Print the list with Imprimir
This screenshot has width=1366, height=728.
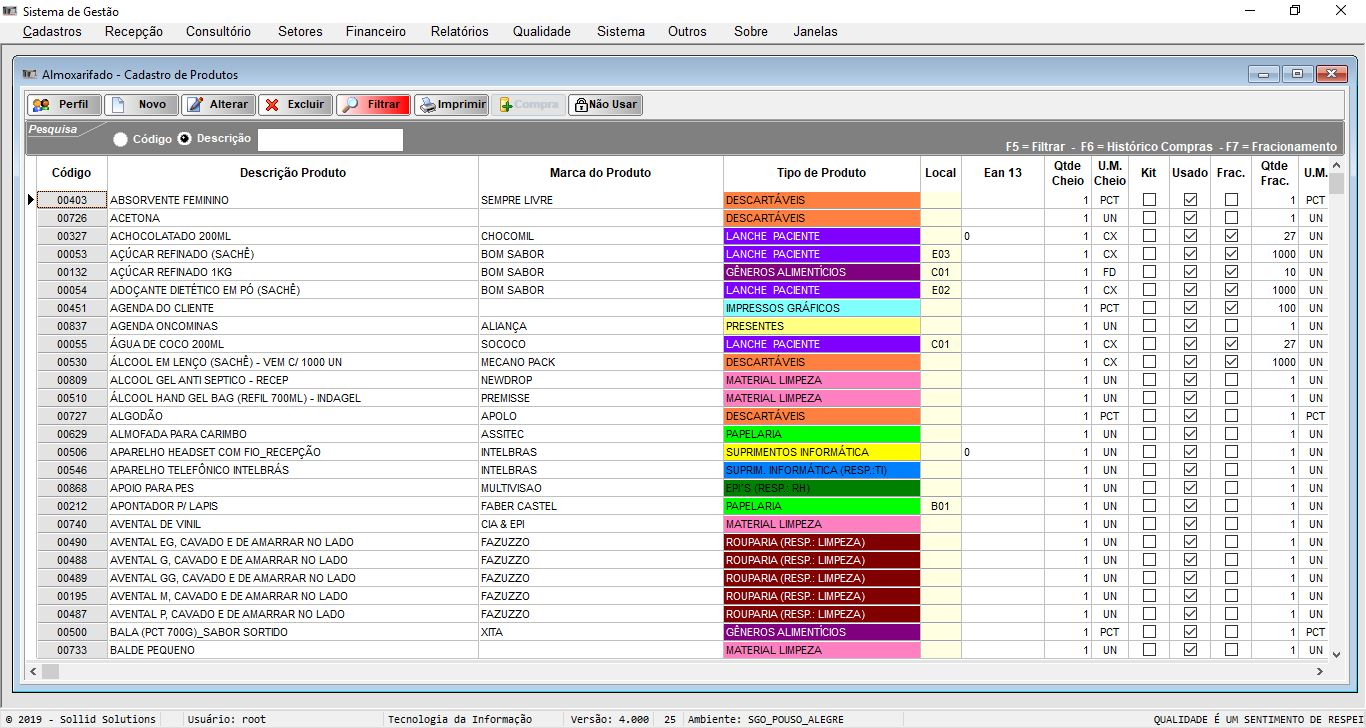[450, 104]
